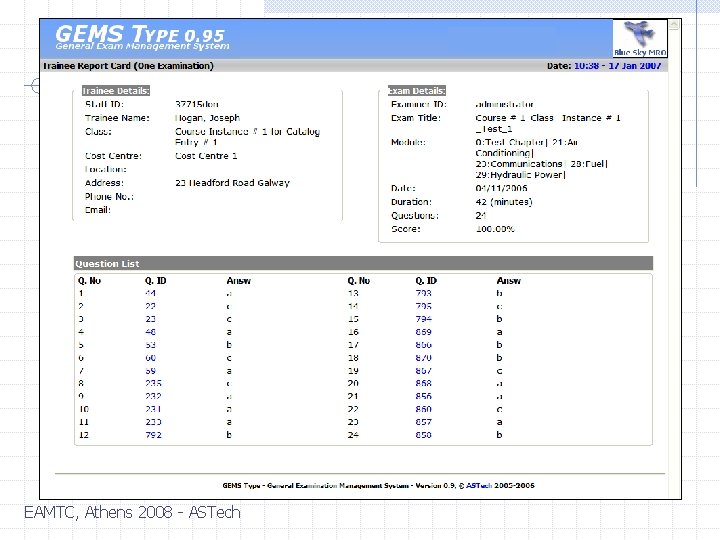Open Q. ID 857 link for question 23
This screenshot has height=540, width=720.
[x=423, y=422]
